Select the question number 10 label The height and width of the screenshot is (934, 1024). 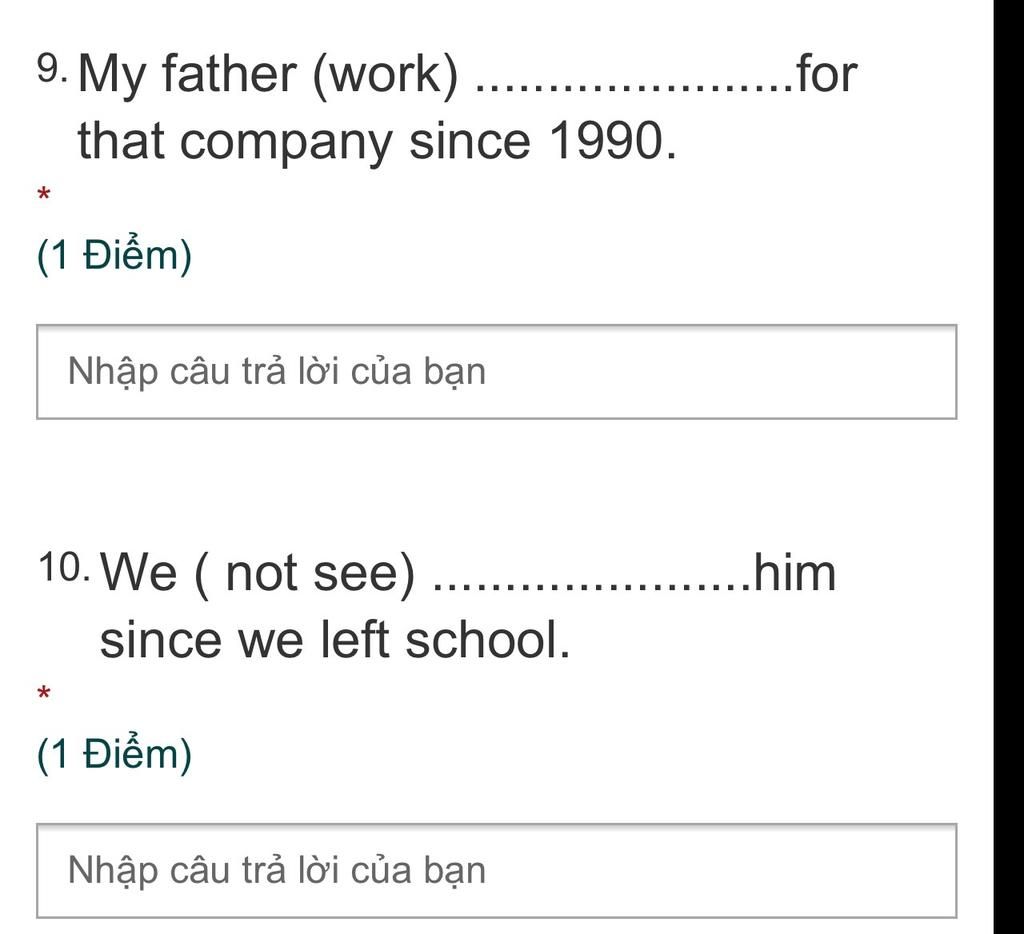click(63, 566)
